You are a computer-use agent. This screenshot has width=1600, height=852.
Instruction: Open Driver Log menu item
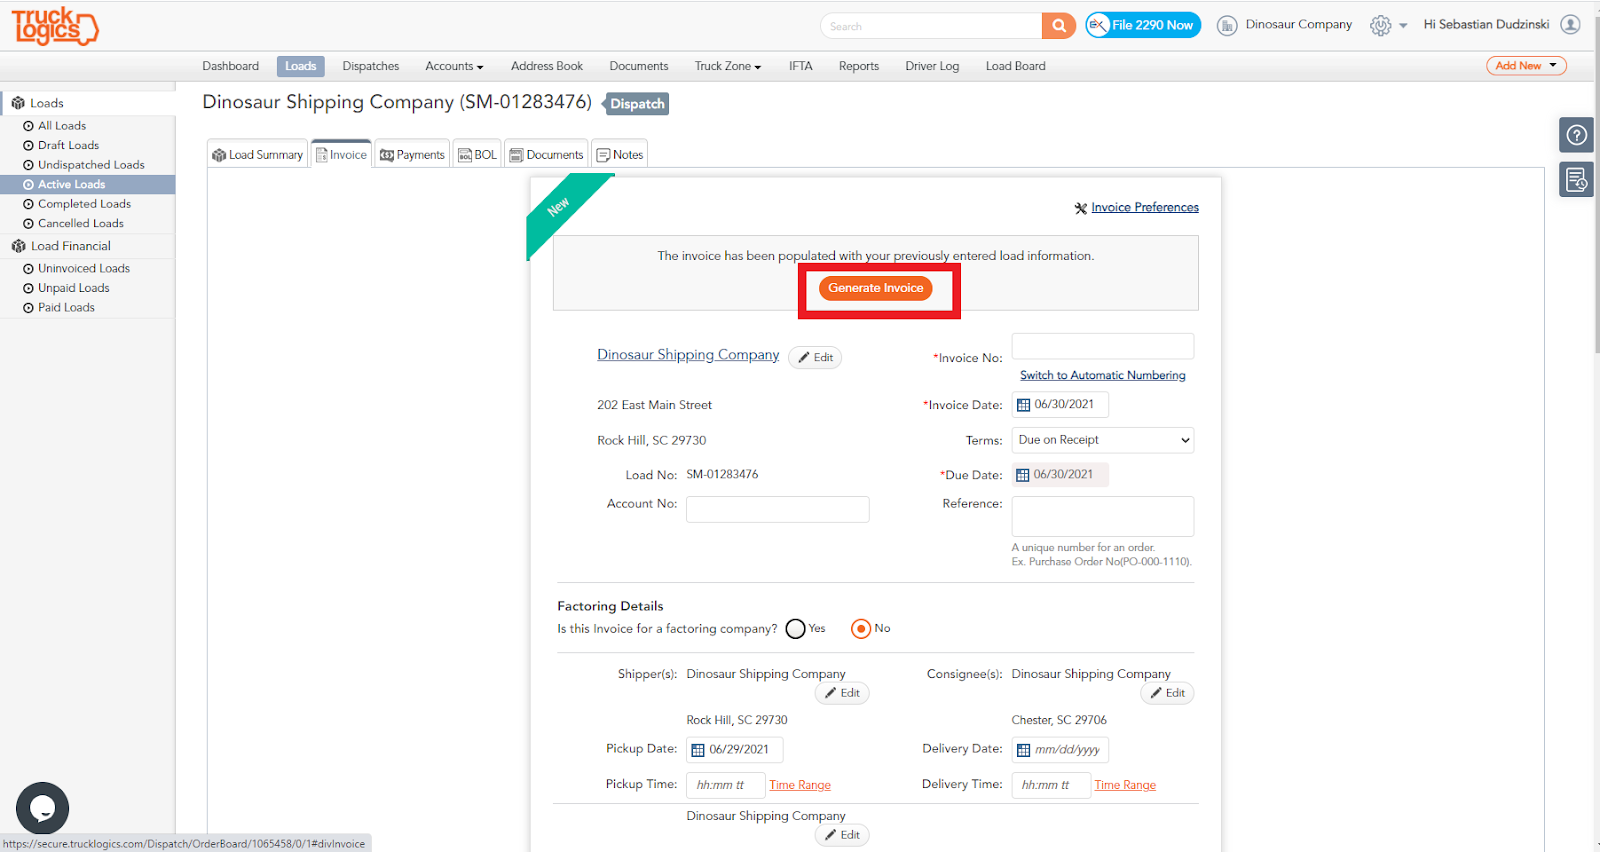(932, 66)
